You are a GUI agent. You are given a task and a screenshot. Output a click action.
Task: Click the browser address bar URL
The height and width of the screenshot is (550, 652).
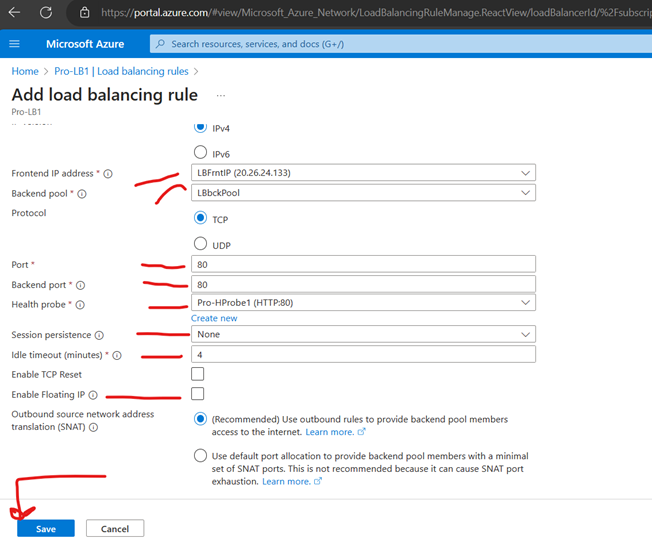point(374,12)
